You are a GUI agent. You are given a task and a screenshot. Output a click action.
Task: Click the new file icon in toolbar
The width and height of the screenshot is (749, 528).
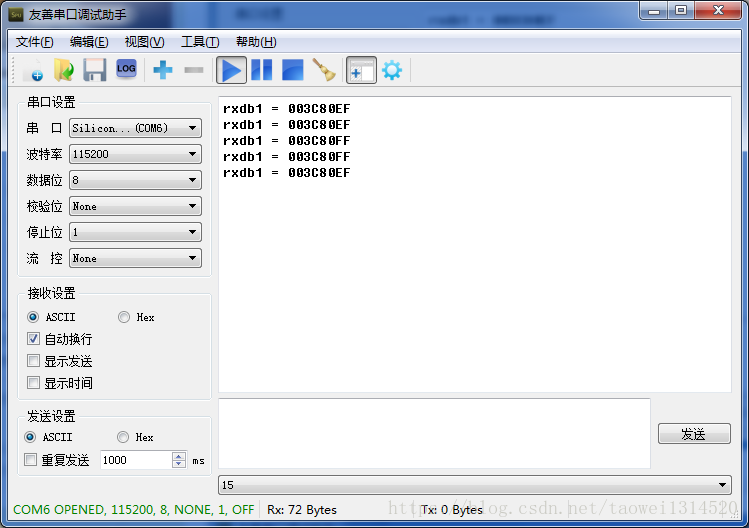33,70
